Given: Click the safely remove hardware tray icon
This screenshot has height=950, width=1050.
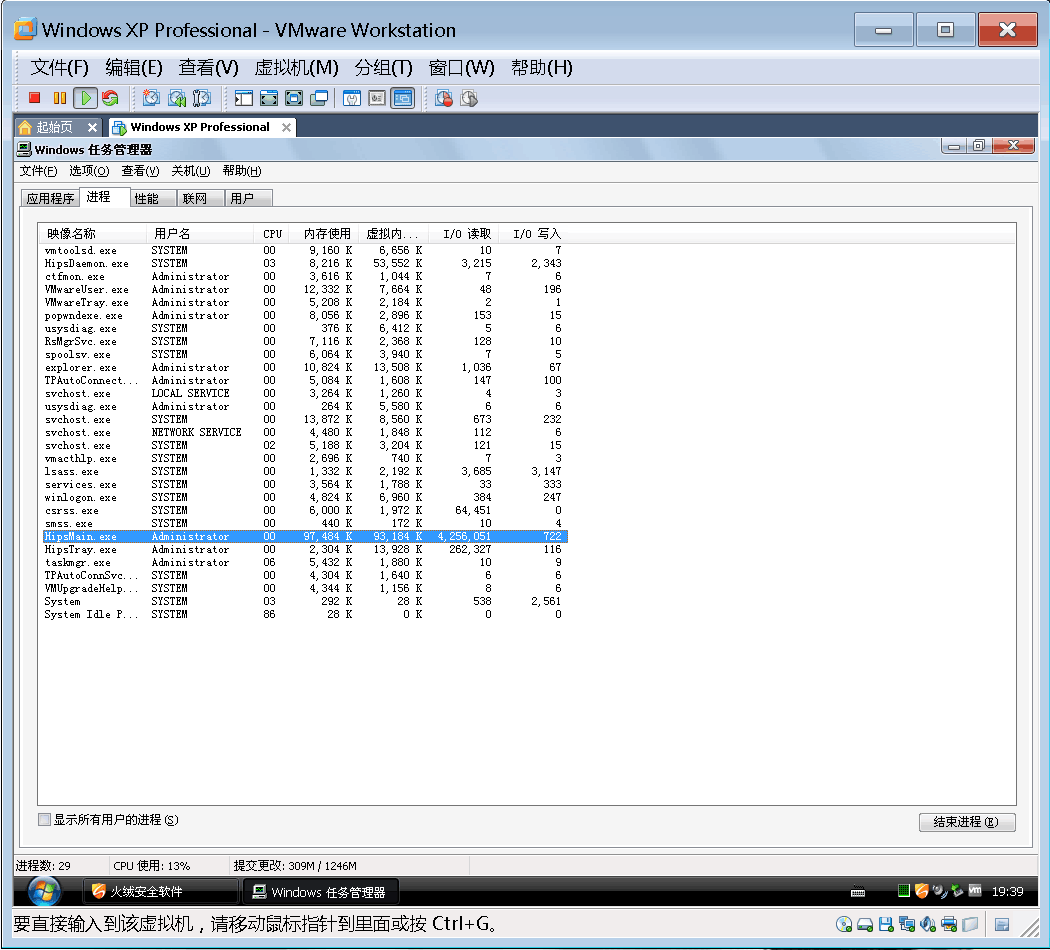Looking at the screenshot, I should coord(957,890).
